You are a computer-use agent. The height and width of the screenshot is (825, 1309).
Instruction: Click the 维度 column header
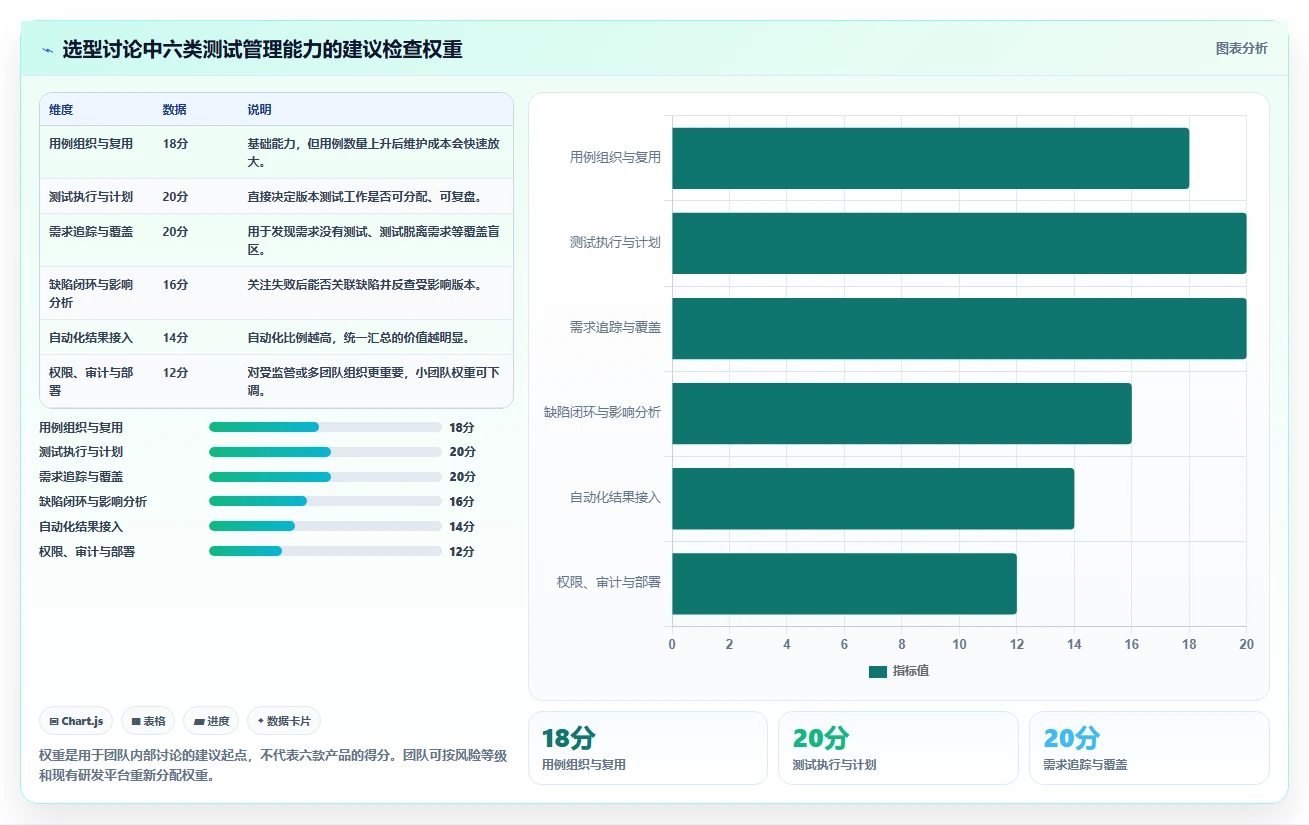[61, 110]
